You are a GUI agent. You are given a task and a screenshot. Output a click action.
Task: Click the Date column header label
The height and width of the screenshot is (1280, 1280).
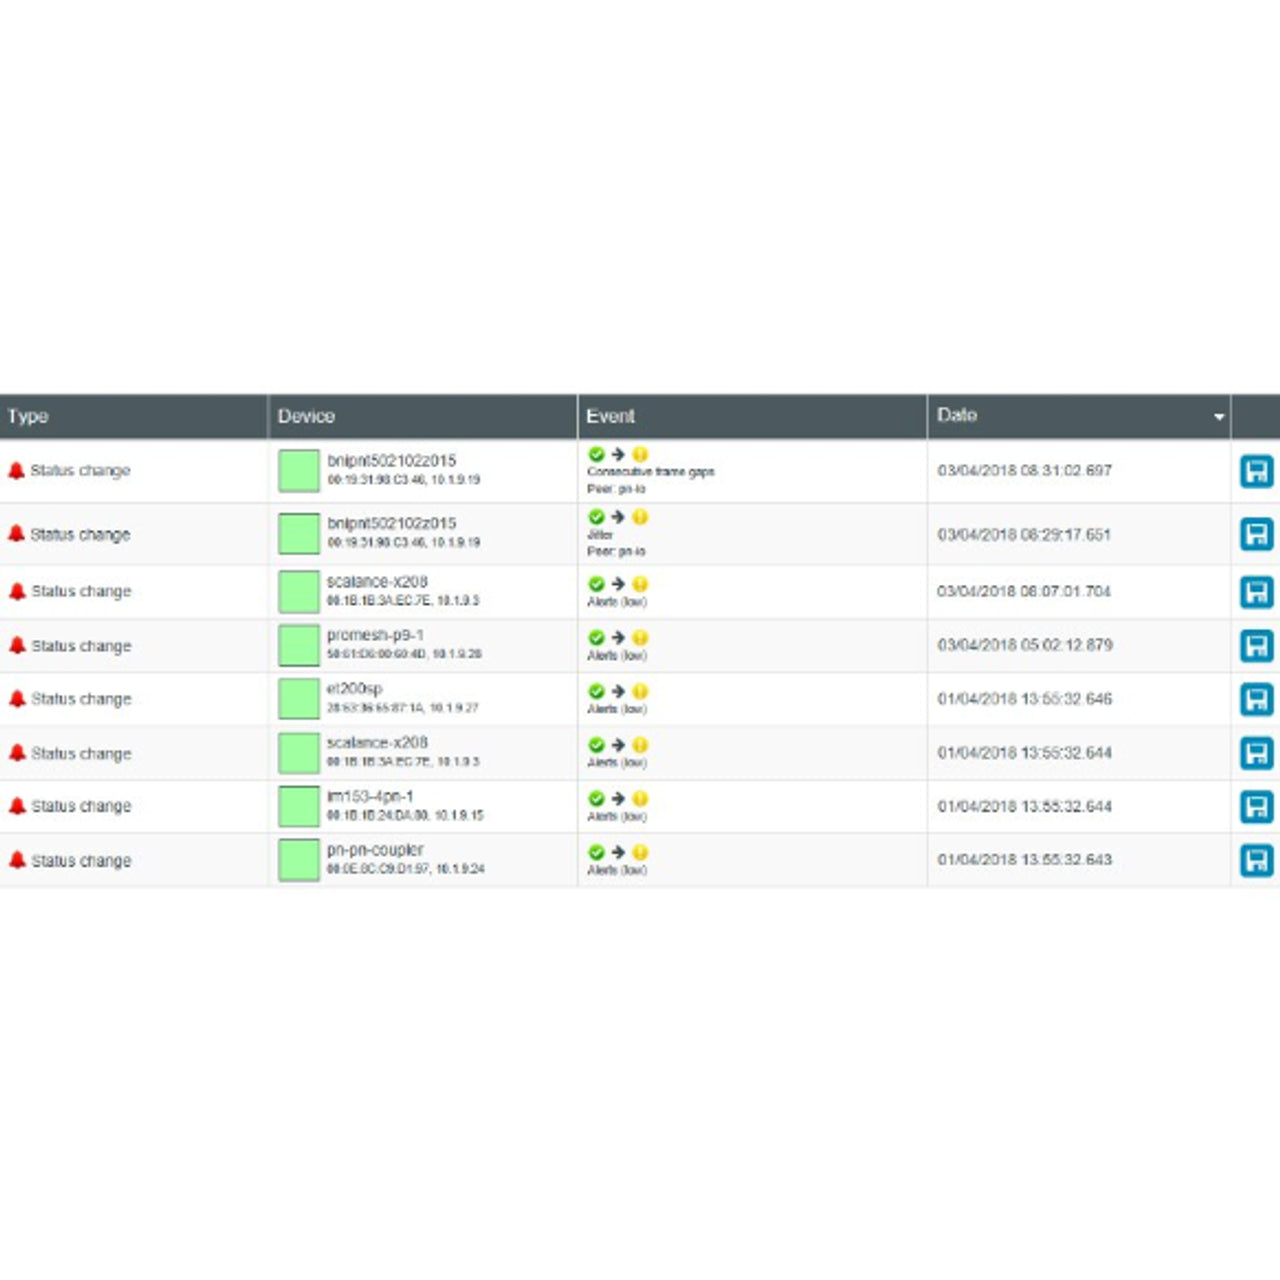[957, 415]
